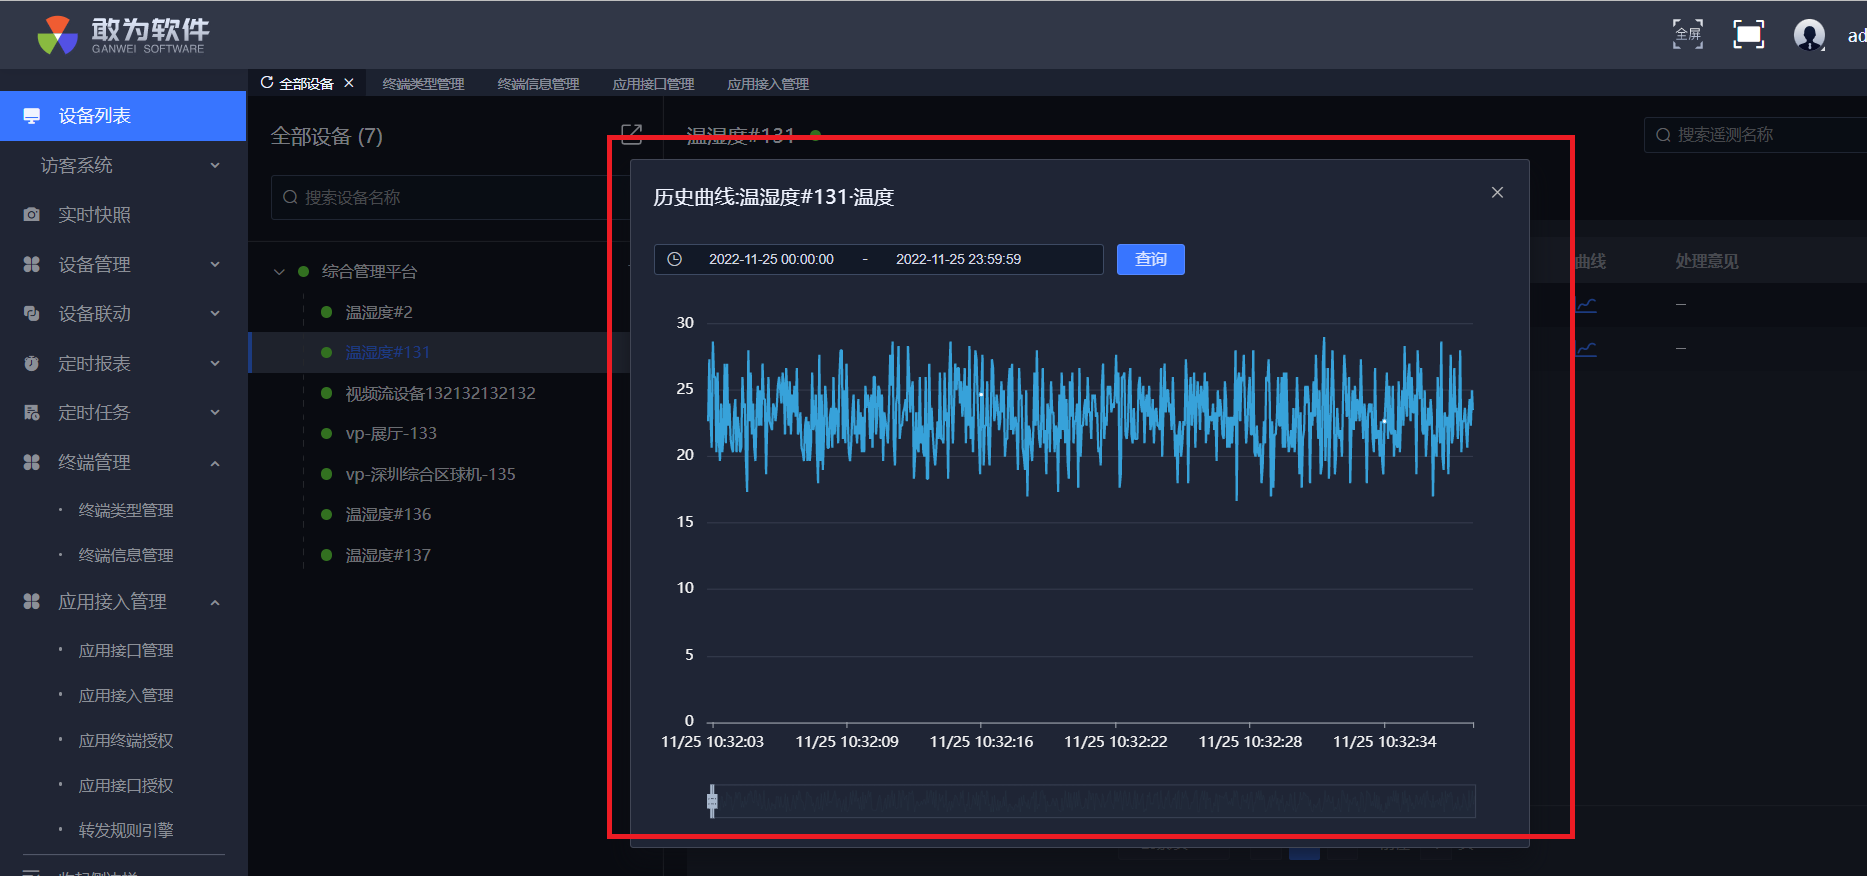The width and height of the screenshot is (1867, 876).
Task: Click the 查询 query button
Action: pos(1150,259)
